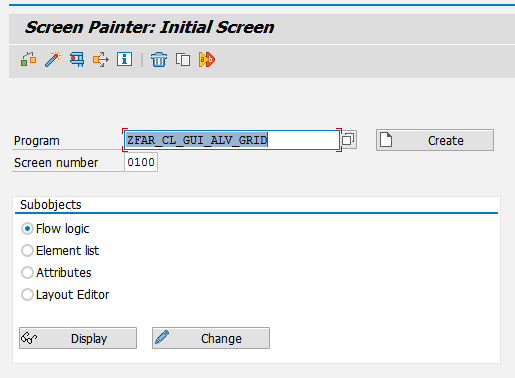Click the Rename screen toolbar icon
515x378 pixels.
[207, 60]
